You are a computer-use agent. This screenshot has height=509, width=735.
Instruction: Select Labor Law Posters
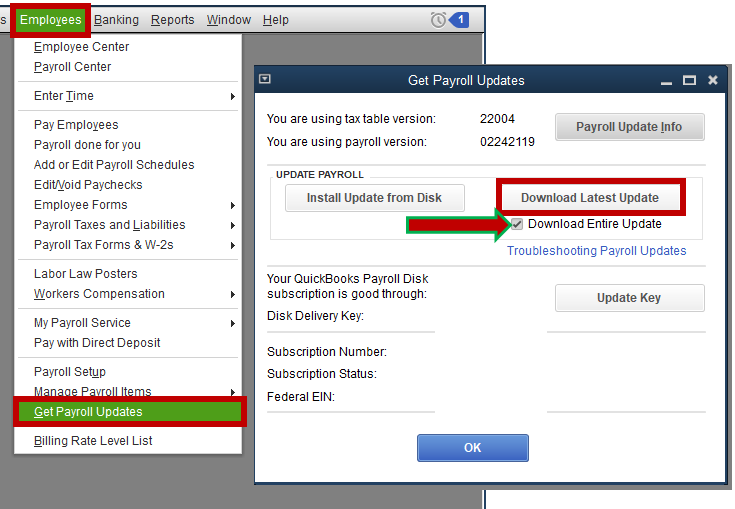tap(85, 274)
